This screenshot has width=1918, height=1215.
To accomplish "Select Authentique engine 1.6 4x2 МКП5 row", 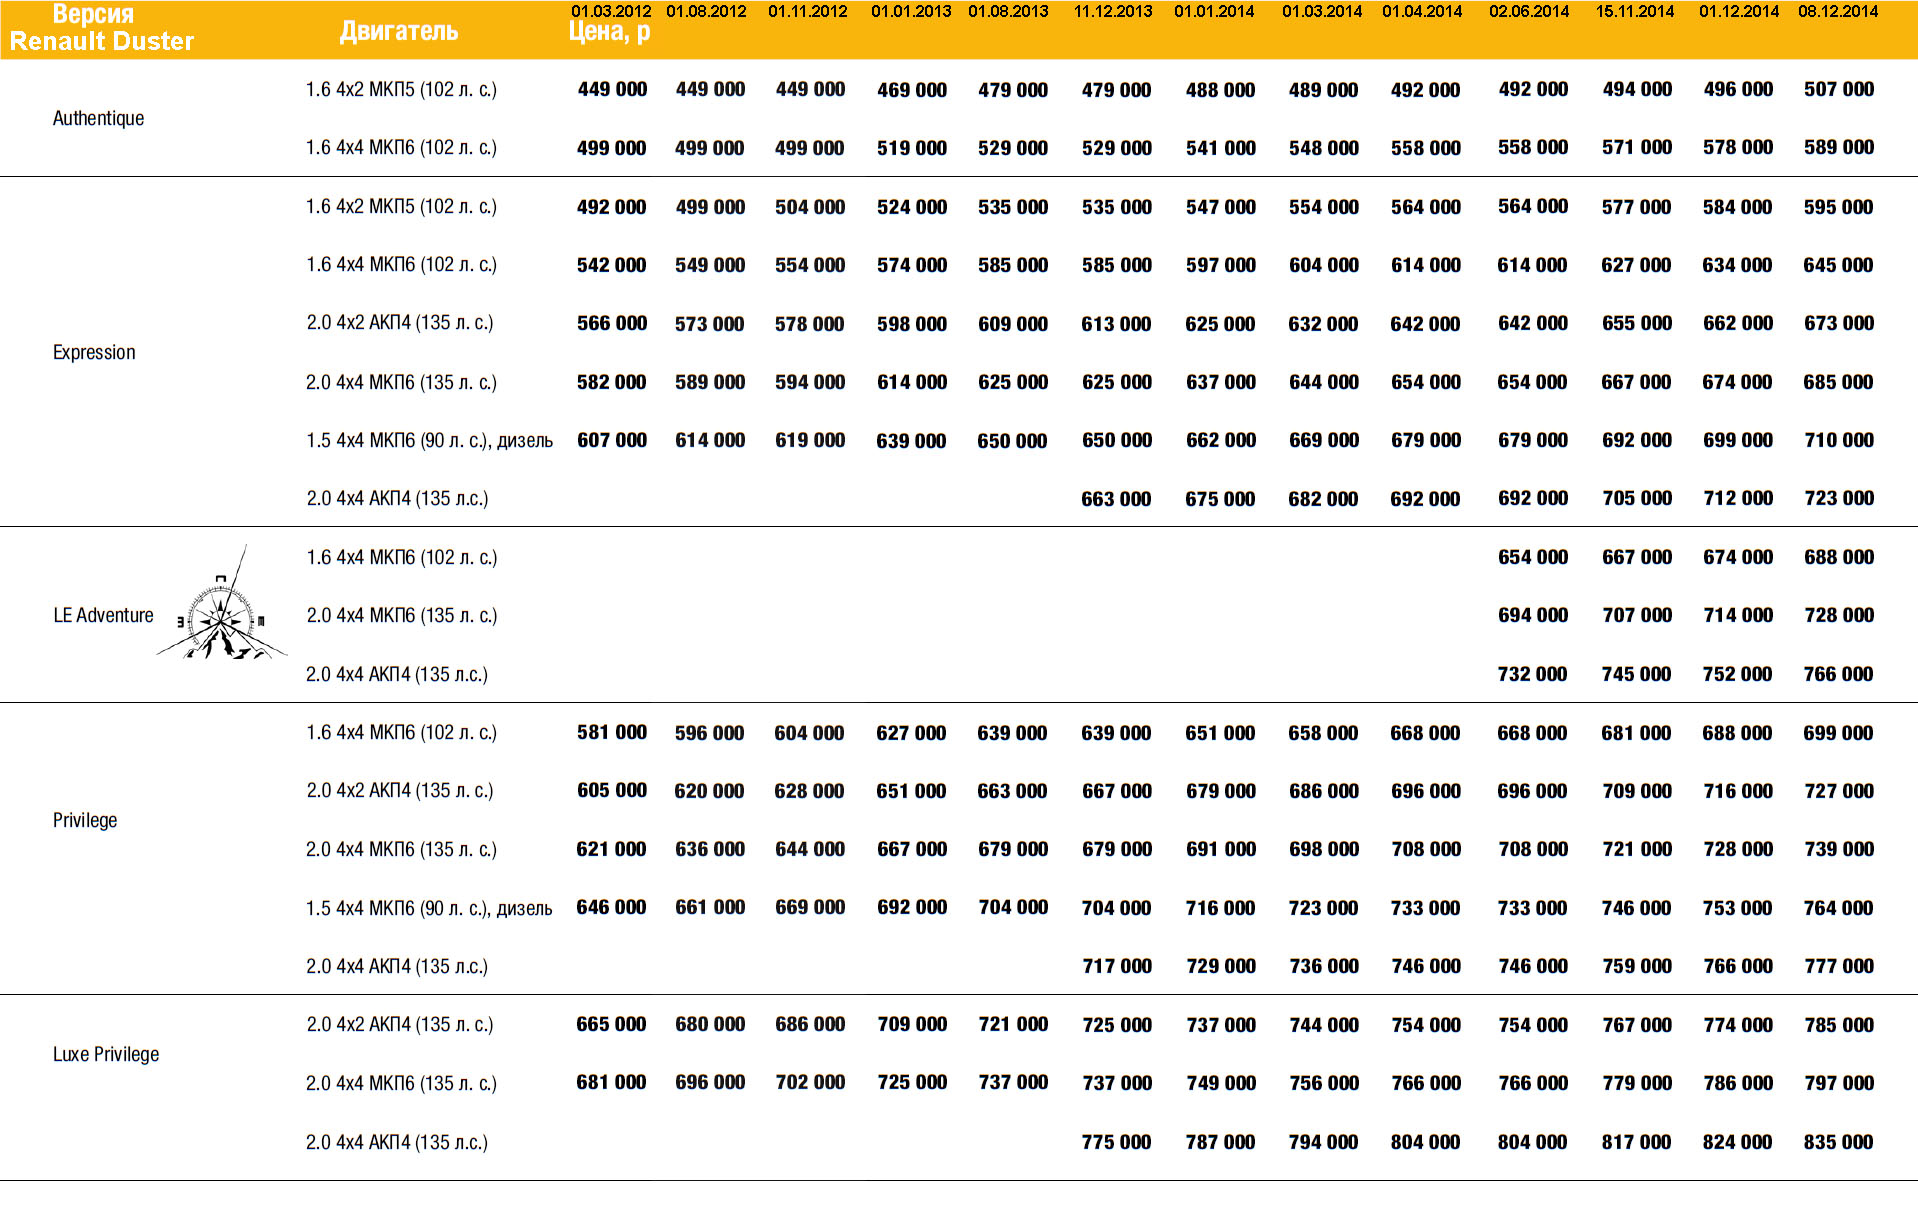I will tap(401, 89).
